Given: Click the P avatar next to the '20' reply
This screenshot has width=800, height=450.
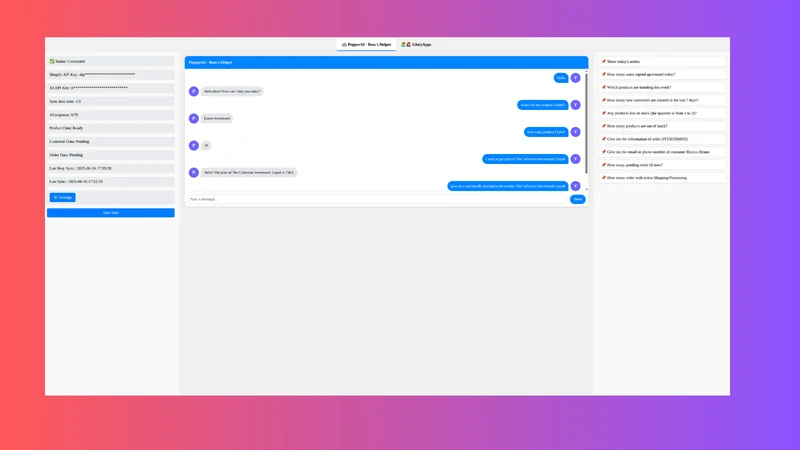Looking at the screenshot, I should click(194, 145).
